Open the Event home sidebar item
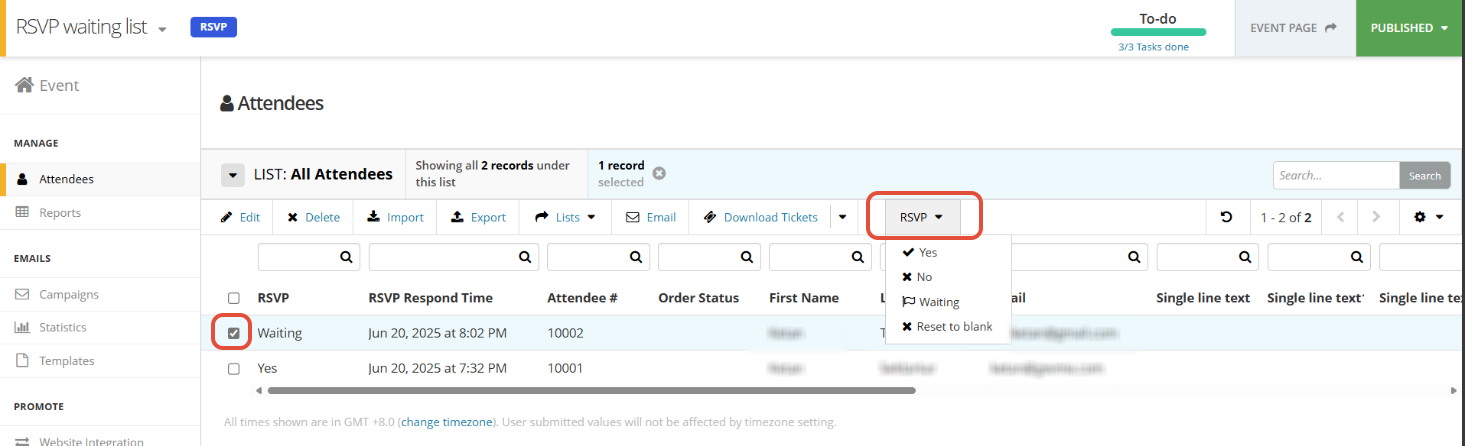Image resolution: width=1465 pixels, height=446 pixels. [47, 86]
